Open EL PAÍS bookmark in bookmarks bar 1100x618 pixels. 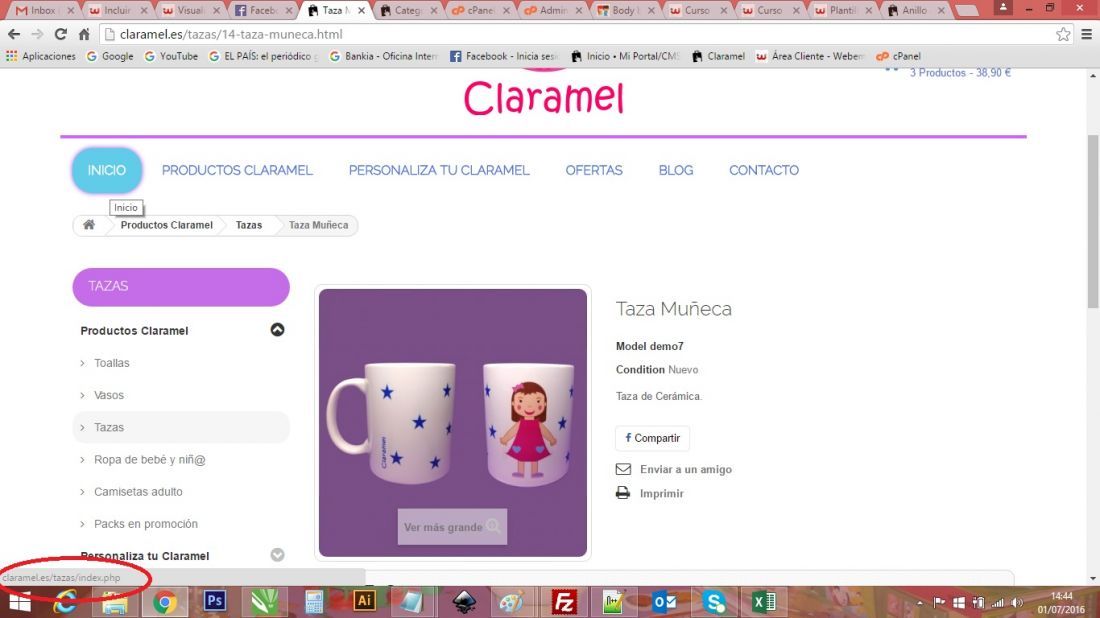click(264, 56)
